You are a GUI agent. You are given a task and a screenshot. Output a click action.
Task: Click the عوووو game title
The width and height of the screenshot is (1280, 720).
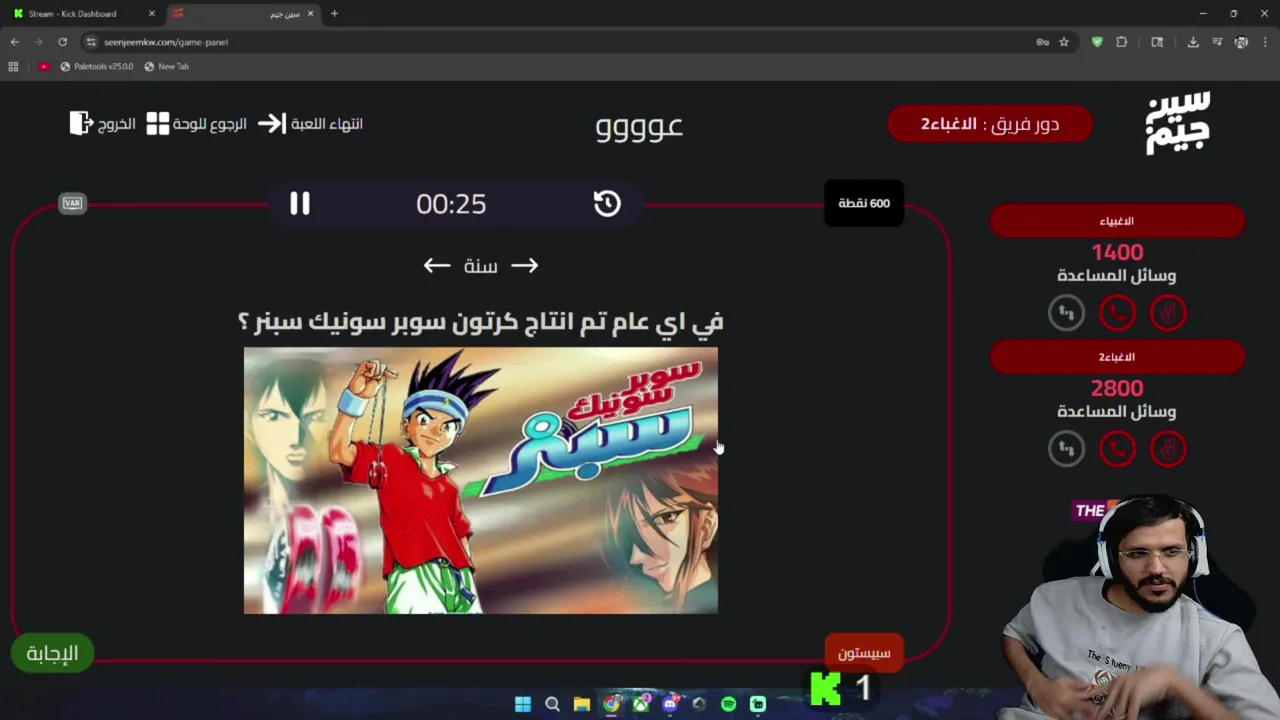[x=639, y=127]
